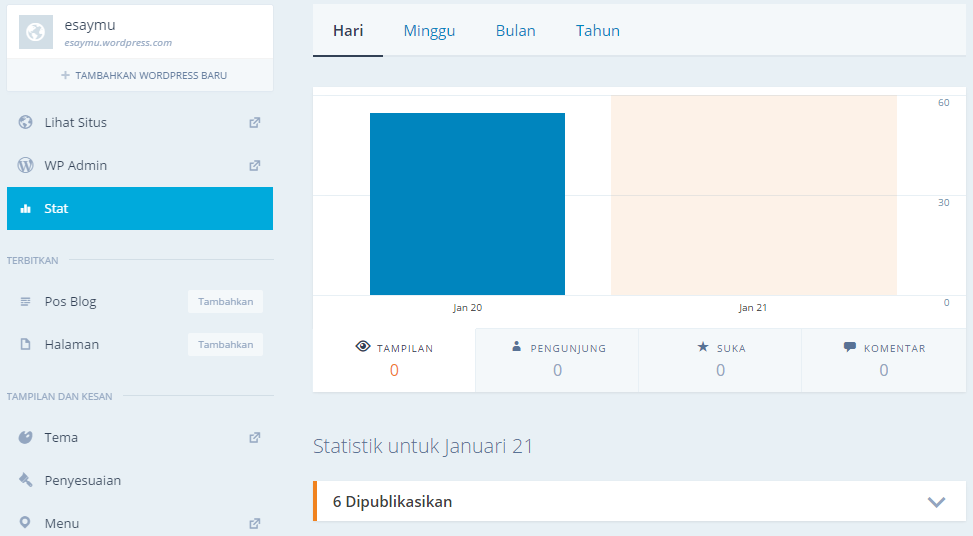Click the highlighted Jan 21 chart column
Screen dimensions: 973x536
pos(754,195)
